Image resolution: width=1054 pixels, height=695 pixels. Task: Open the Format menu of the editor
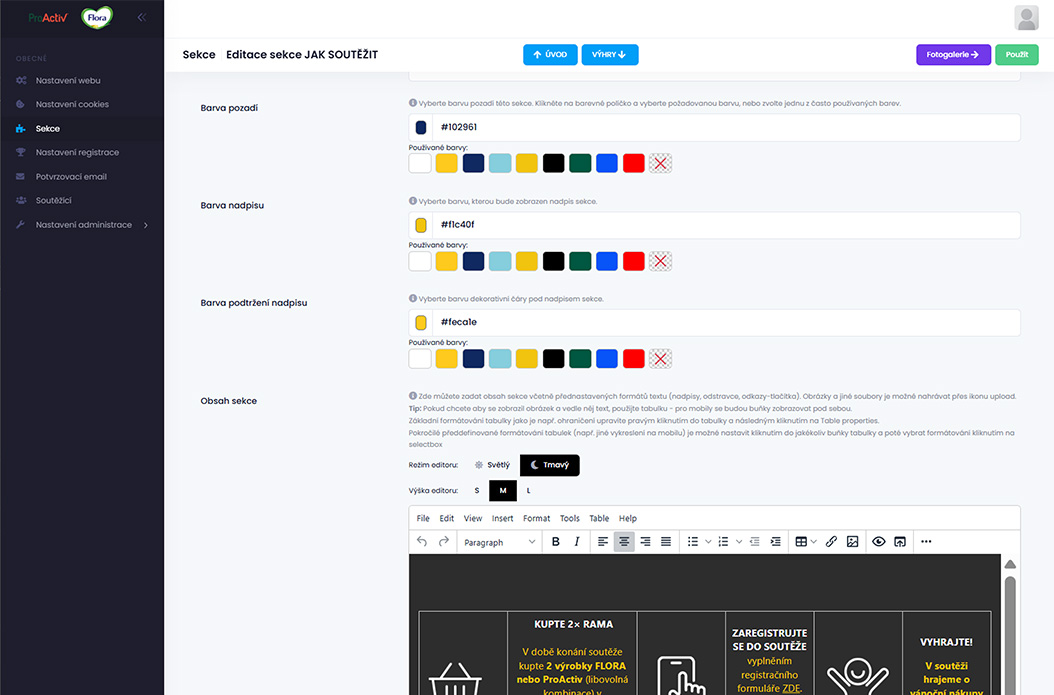(x=536, y=518)
